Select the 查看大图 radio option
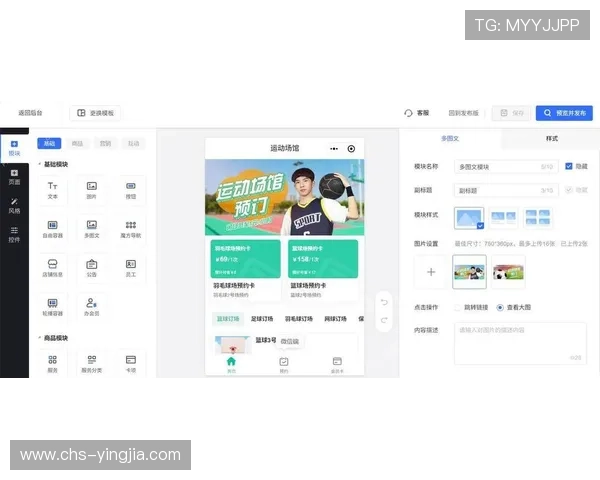 tap(500, 307)
